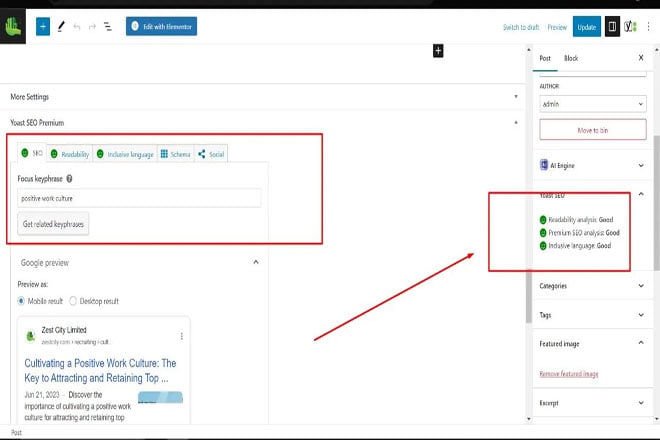
Task: Click the redo arrow
Action: click(92, 27)
